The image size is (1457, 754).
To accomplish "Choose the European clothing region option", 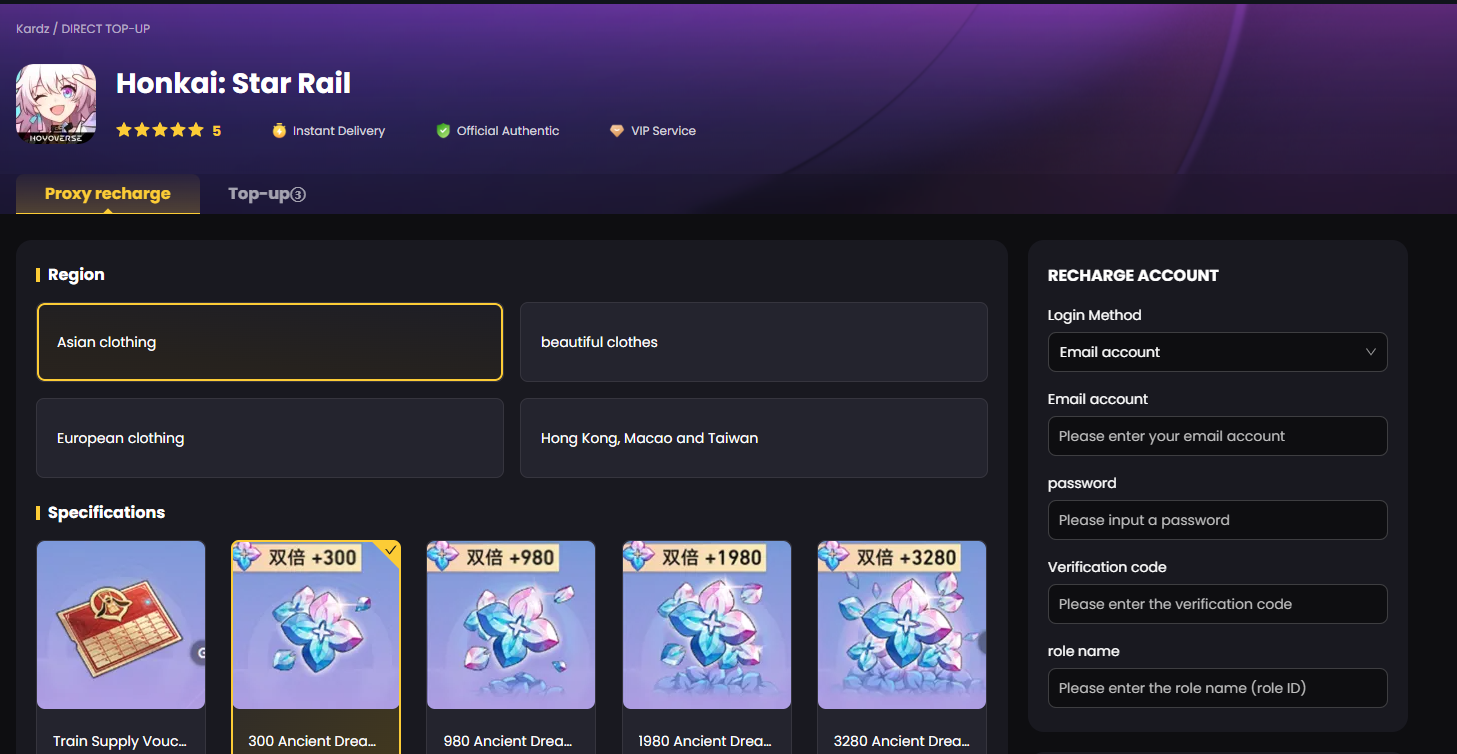I will (x=269, y=438).
